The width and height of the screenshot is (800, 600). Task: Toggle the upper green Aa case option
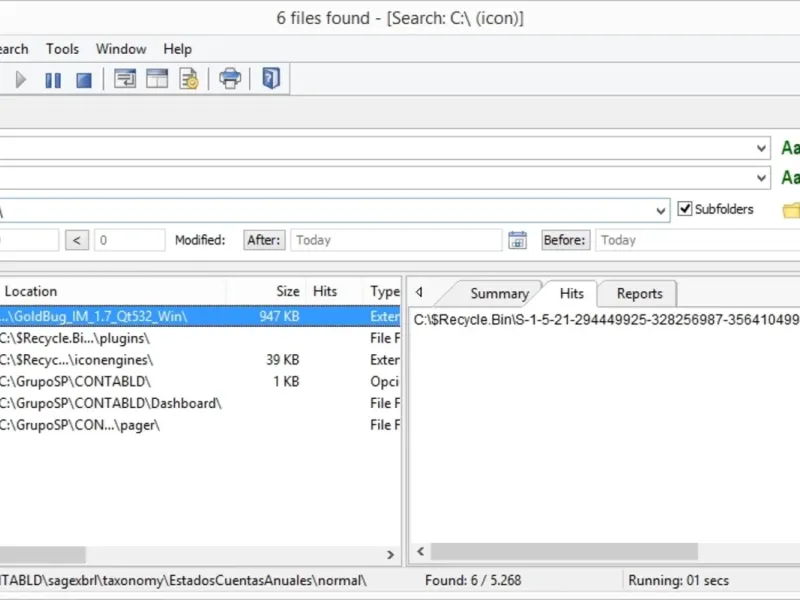(790, 148)
